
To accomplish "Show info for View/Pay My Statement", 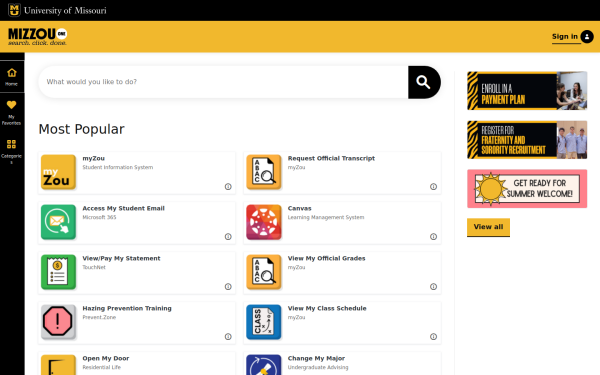I will click(x=228, y=287).
